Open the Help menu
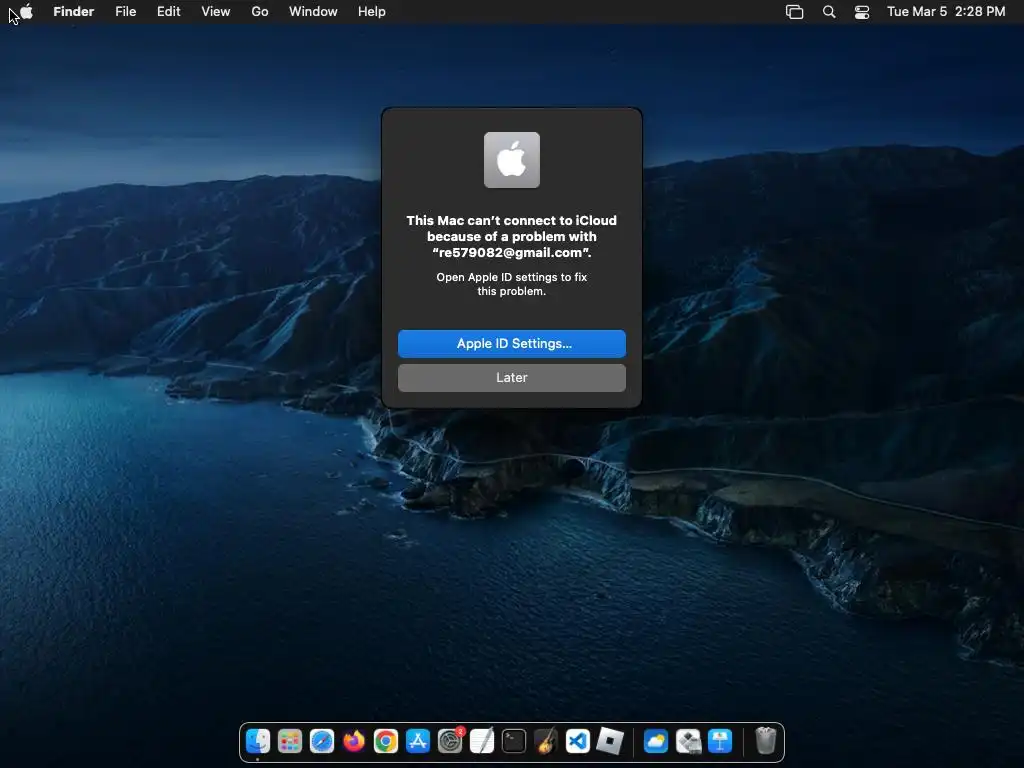 click(x=372, y=11)
